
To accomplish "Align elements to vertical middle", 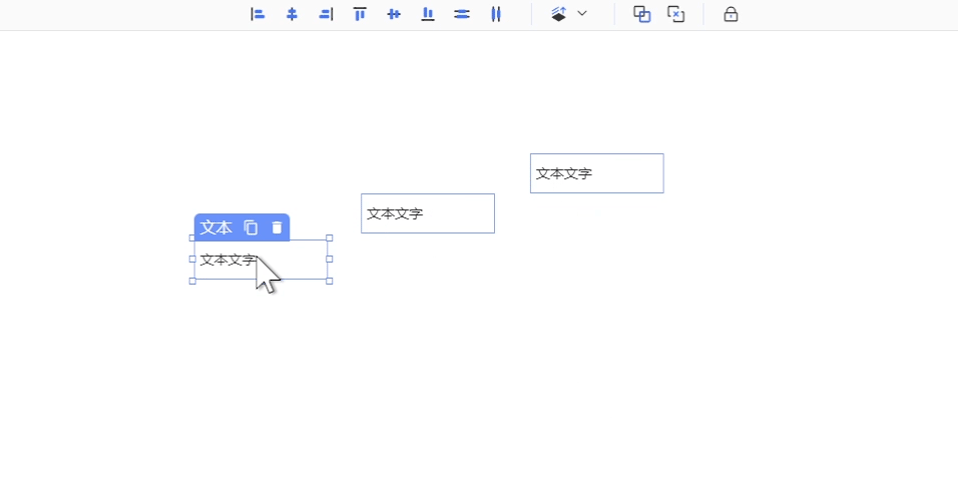I will [394, 14].
